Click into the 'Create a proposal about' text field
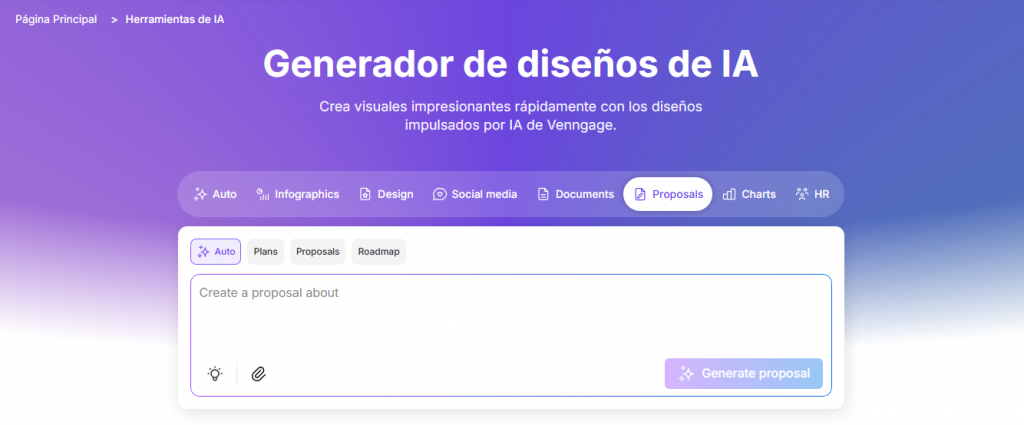 (510, 315)
